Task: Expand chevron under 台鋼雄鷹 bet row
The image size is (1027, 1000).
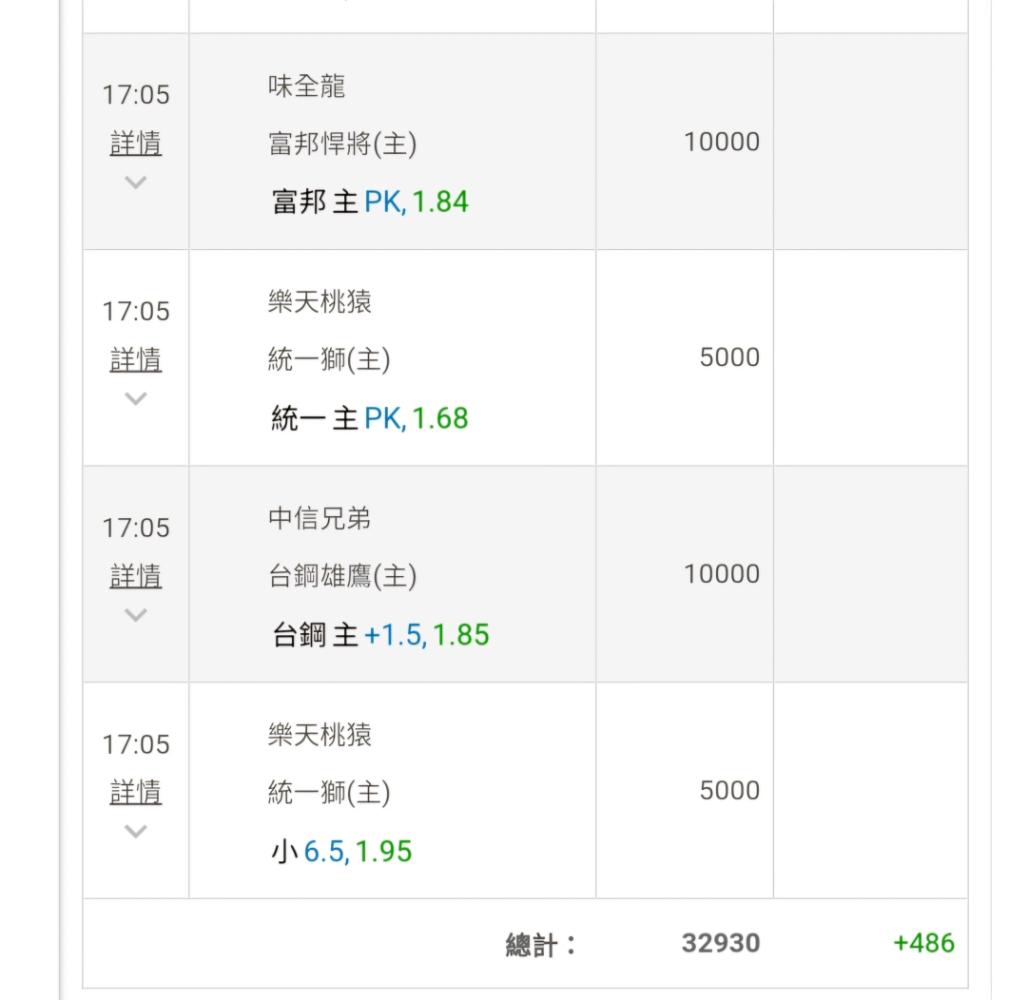Action: (x=136, y=615)
